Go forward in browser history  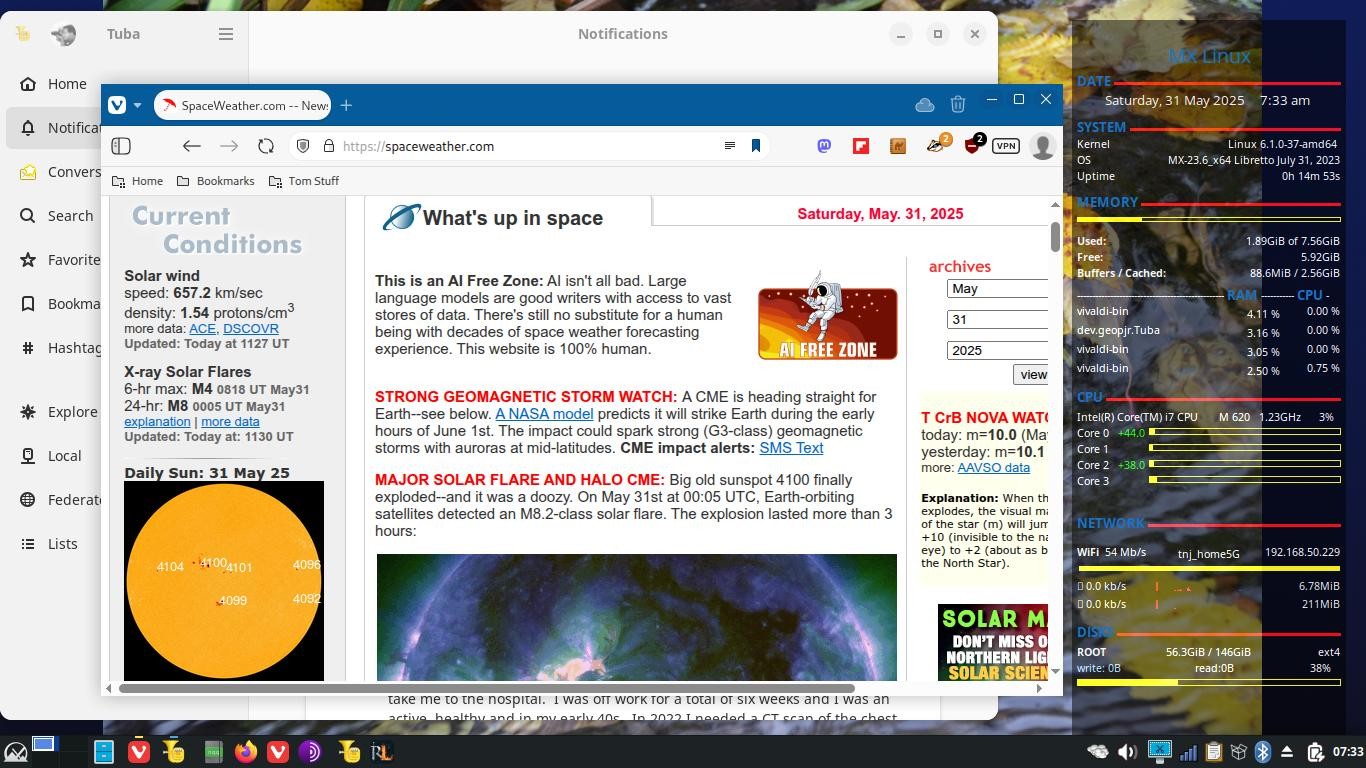[229, 146]
